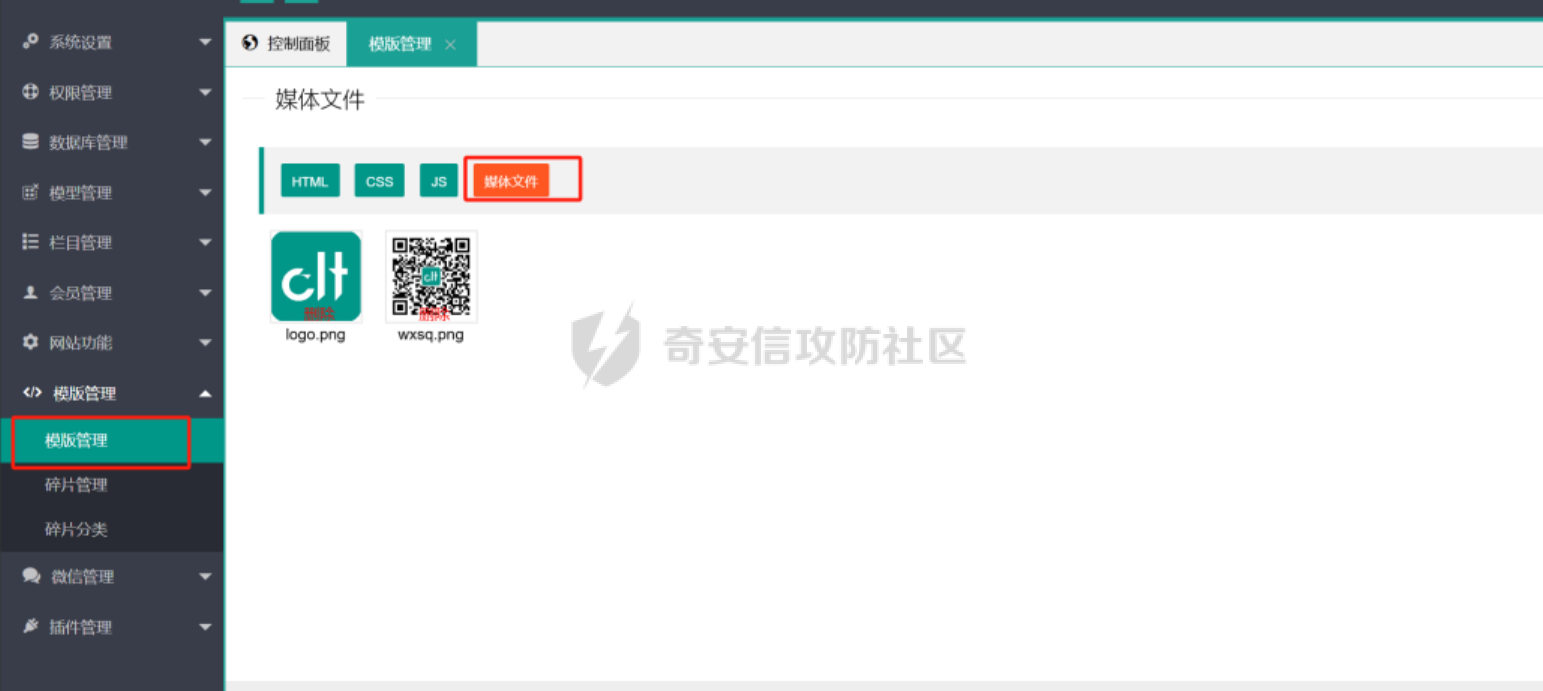Select the 媒体文件 button

coord(511,181)
